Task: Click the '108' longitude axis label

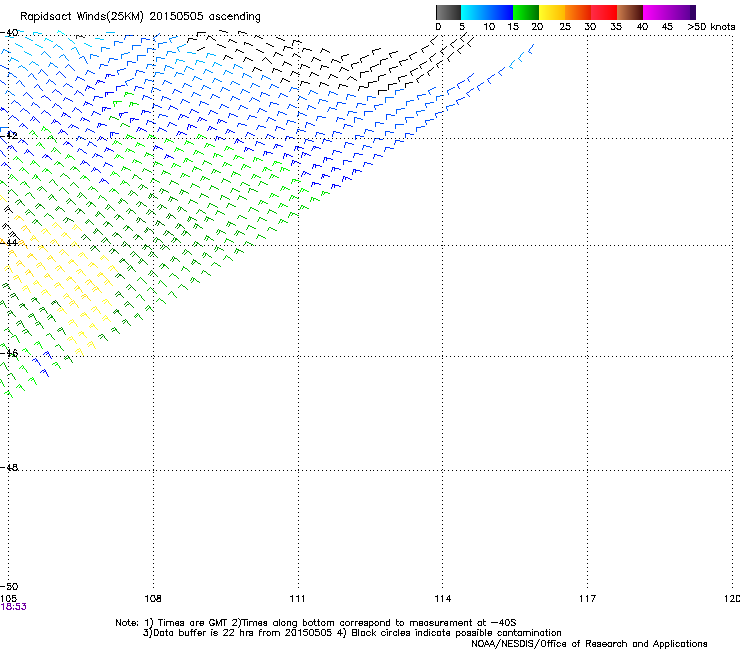Action: pyautogui.click(x=153, y=599)
